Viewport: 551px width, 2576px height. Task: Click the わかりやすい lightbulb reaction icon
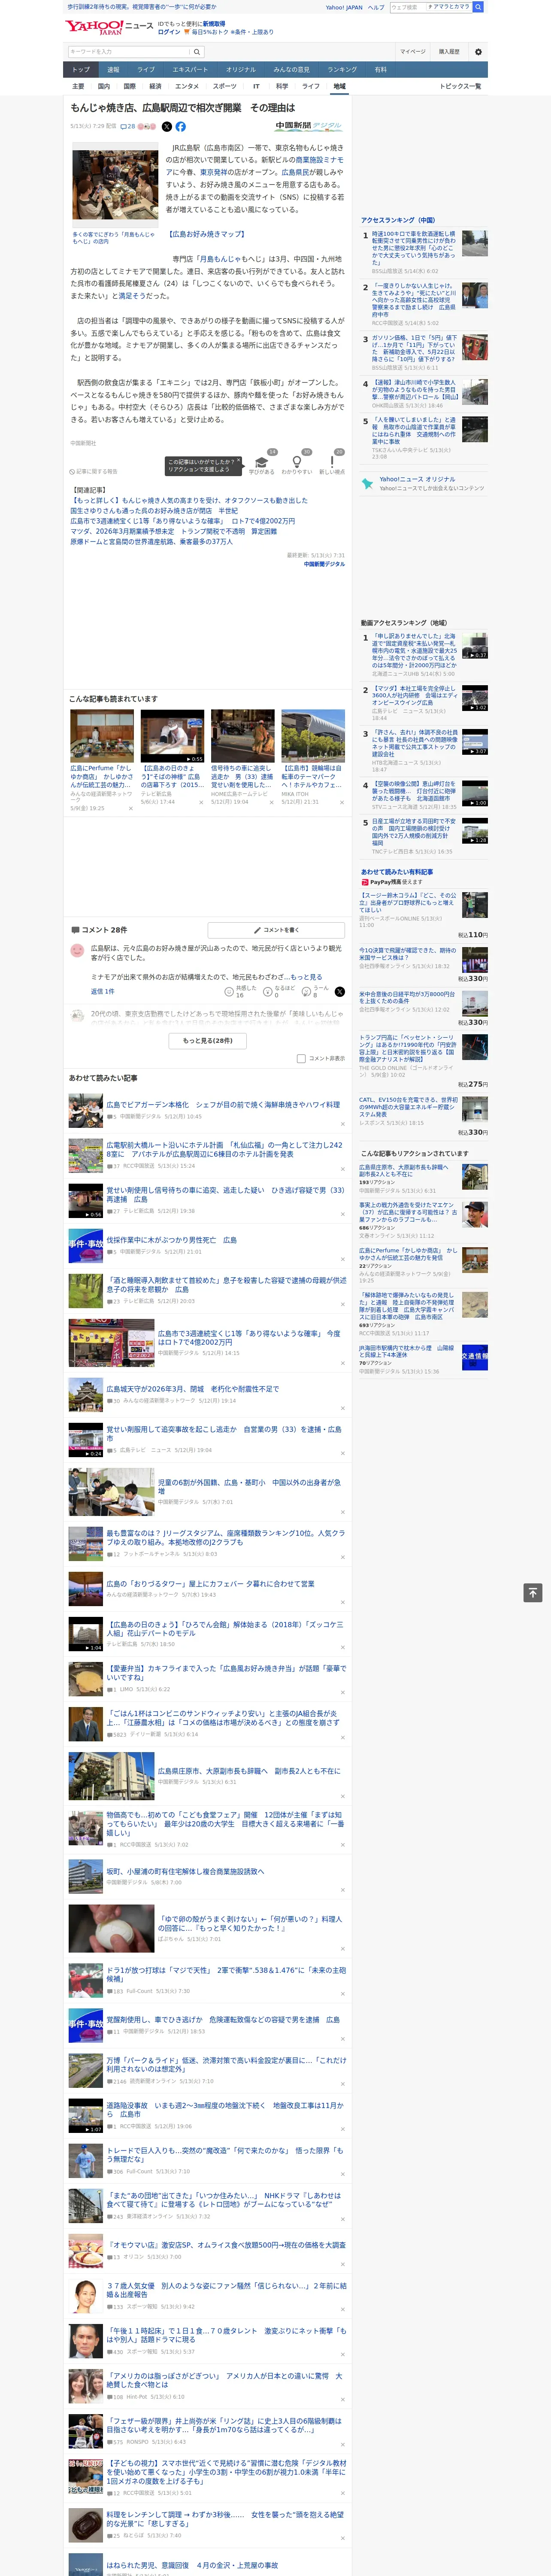pyautogui.click(x=296, y=462)
